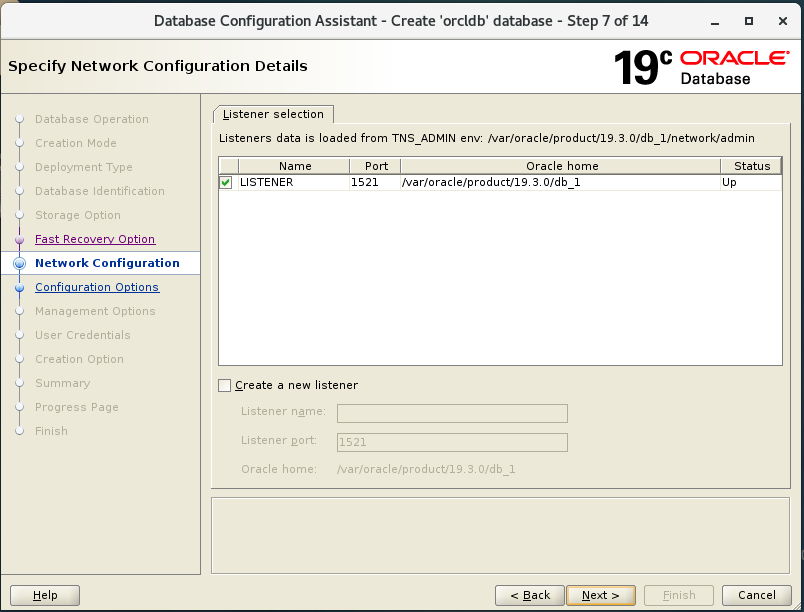Click the Next button to continue
Viewport: 804px width, 612px height.
600,595
